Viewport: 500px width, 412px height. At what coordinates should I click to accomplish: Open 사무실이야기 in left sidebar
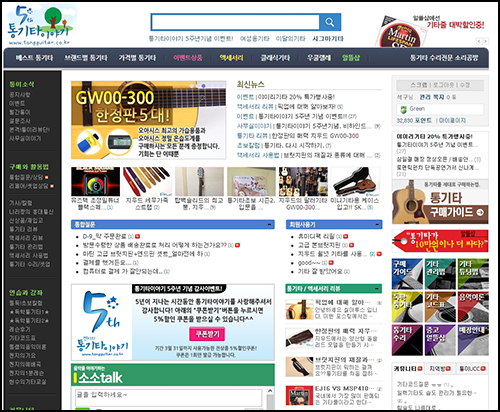25,138
